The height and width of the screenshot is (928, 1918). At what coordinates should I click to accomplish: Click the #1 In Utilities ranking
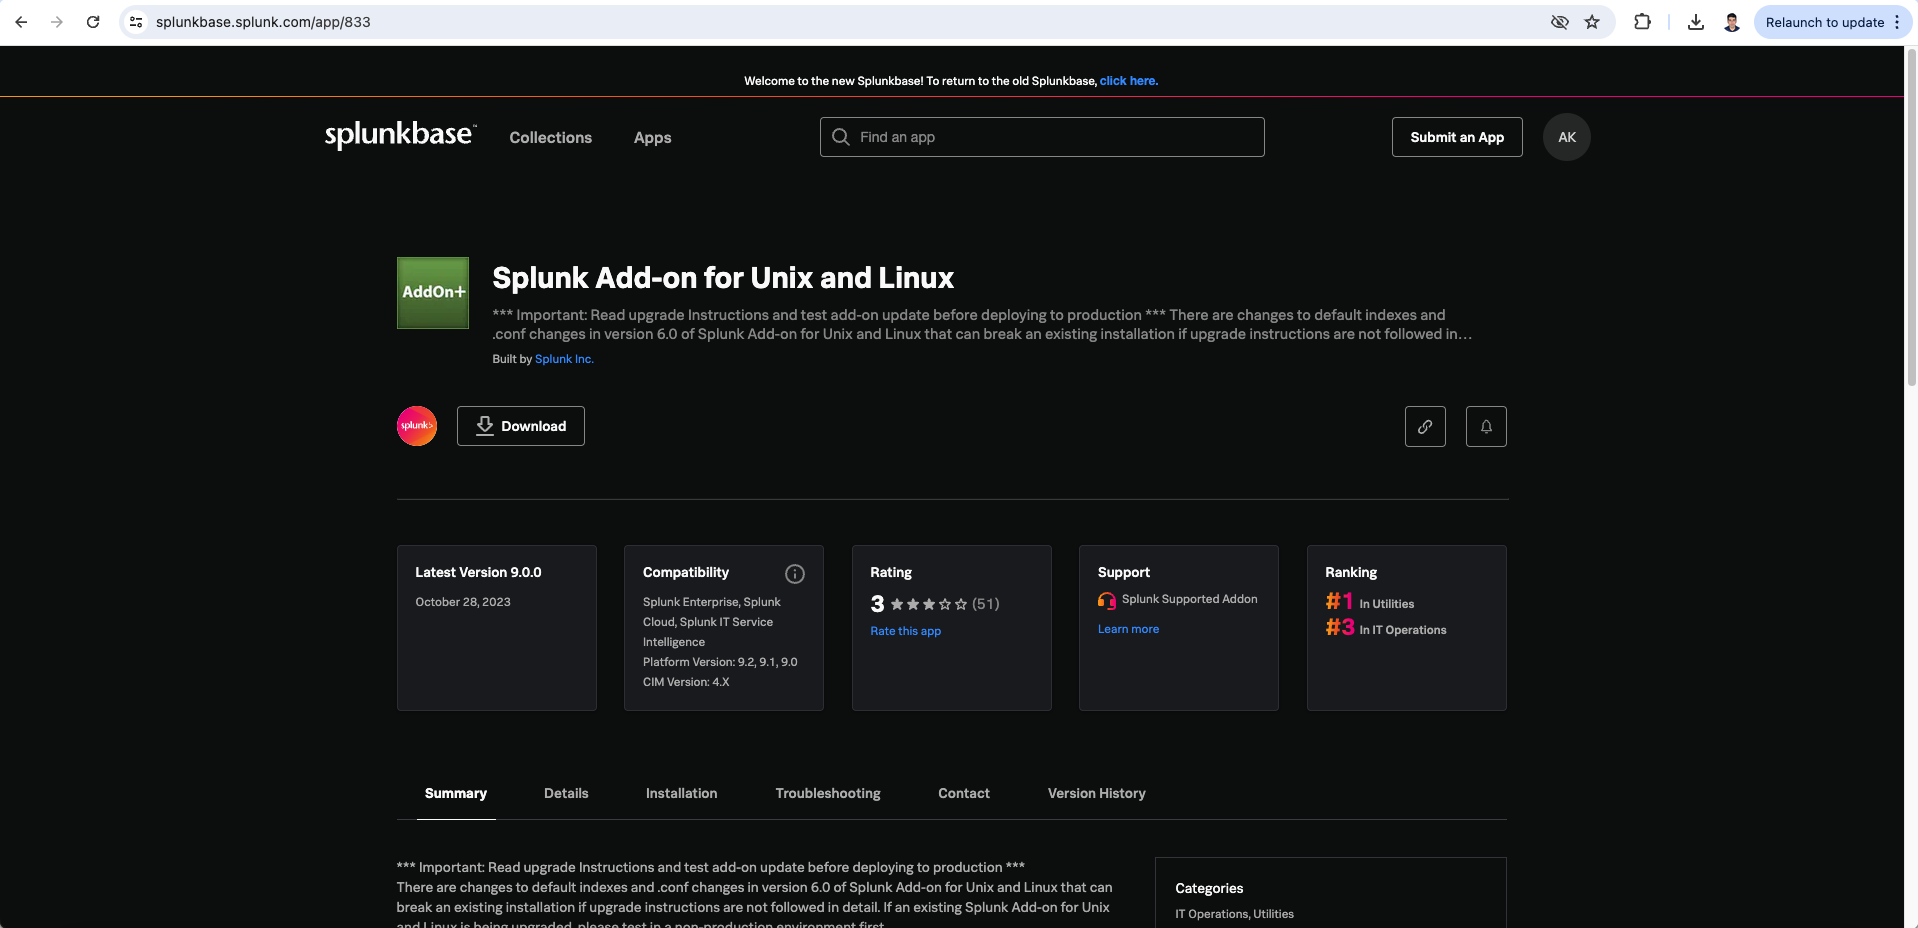pos(1370,602)
